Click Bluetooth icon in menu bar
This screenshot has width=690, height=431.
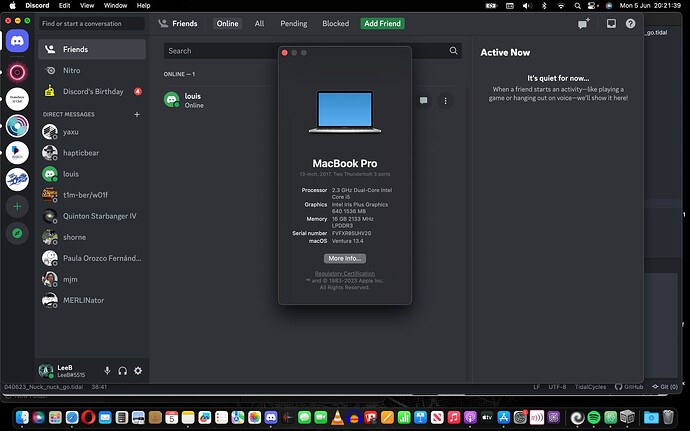tap(544, 6)
